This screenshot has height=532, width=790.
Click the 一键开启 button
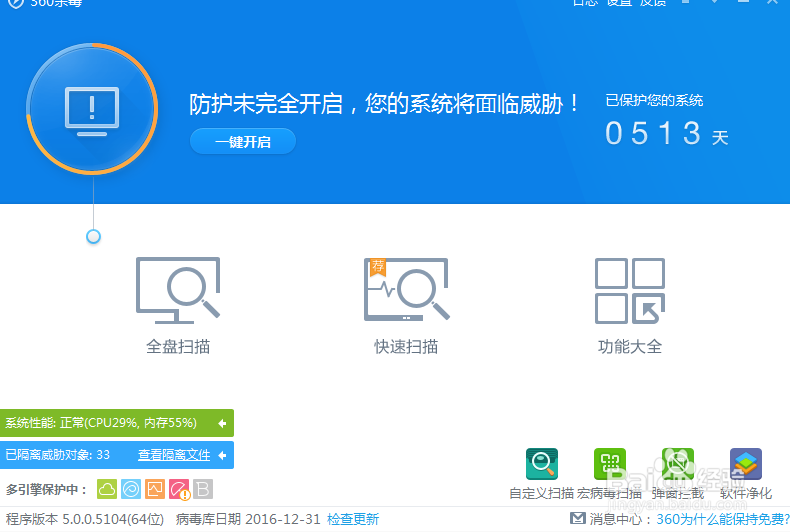(243, 142)
